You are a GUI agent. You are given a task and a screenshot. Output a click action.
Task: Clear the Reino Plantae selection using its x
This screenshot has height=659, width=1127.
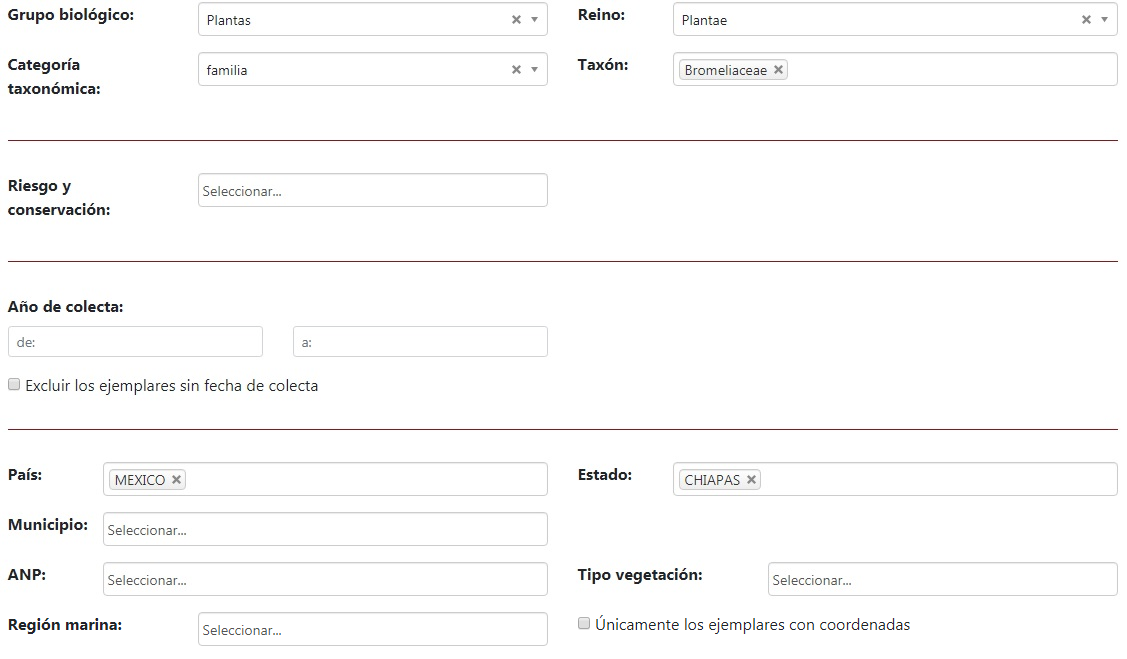point(1086,20)
